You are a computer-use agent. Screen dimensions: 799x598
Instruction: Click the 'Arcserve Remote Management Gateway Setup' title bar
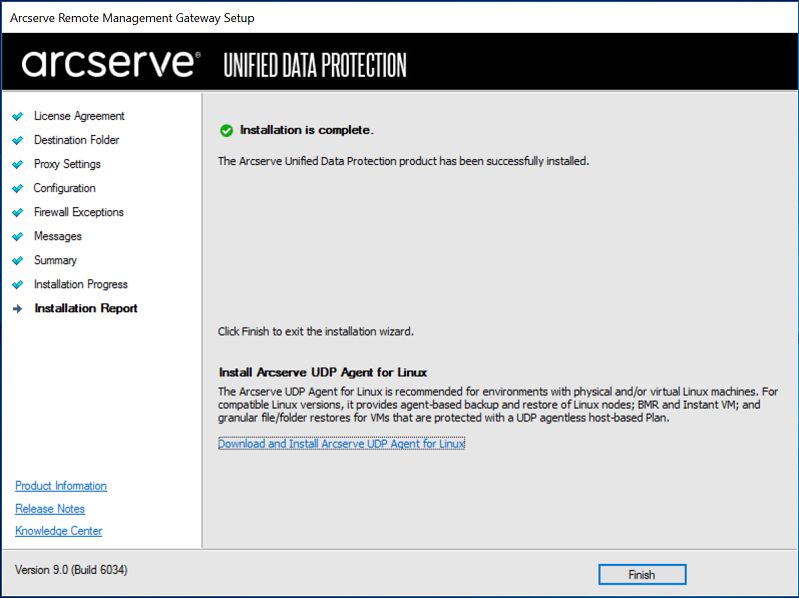click(132, 18)
